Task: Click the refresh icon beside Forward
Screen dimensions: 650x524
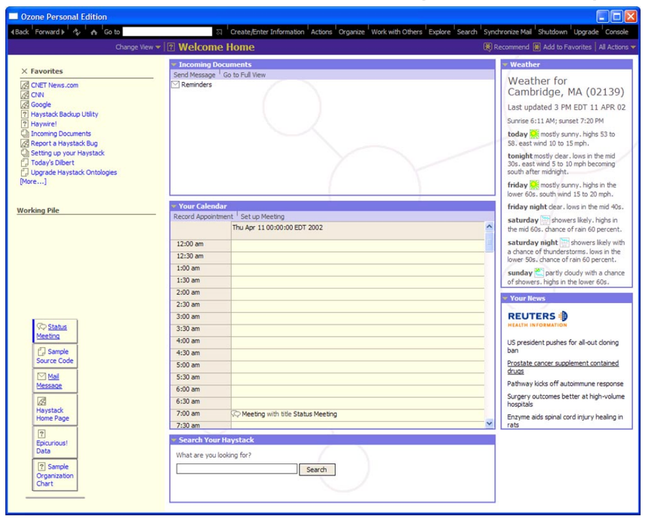Action: click(x=77, y=32)
